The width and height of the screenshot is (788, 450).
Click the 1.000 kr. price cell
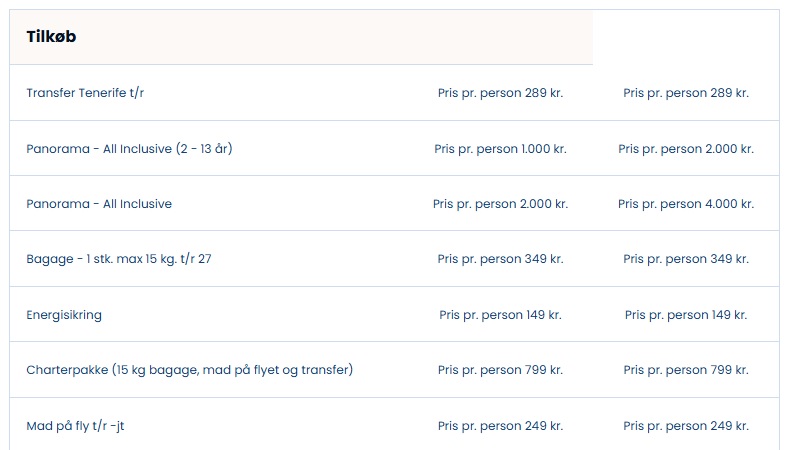(500, 149)
